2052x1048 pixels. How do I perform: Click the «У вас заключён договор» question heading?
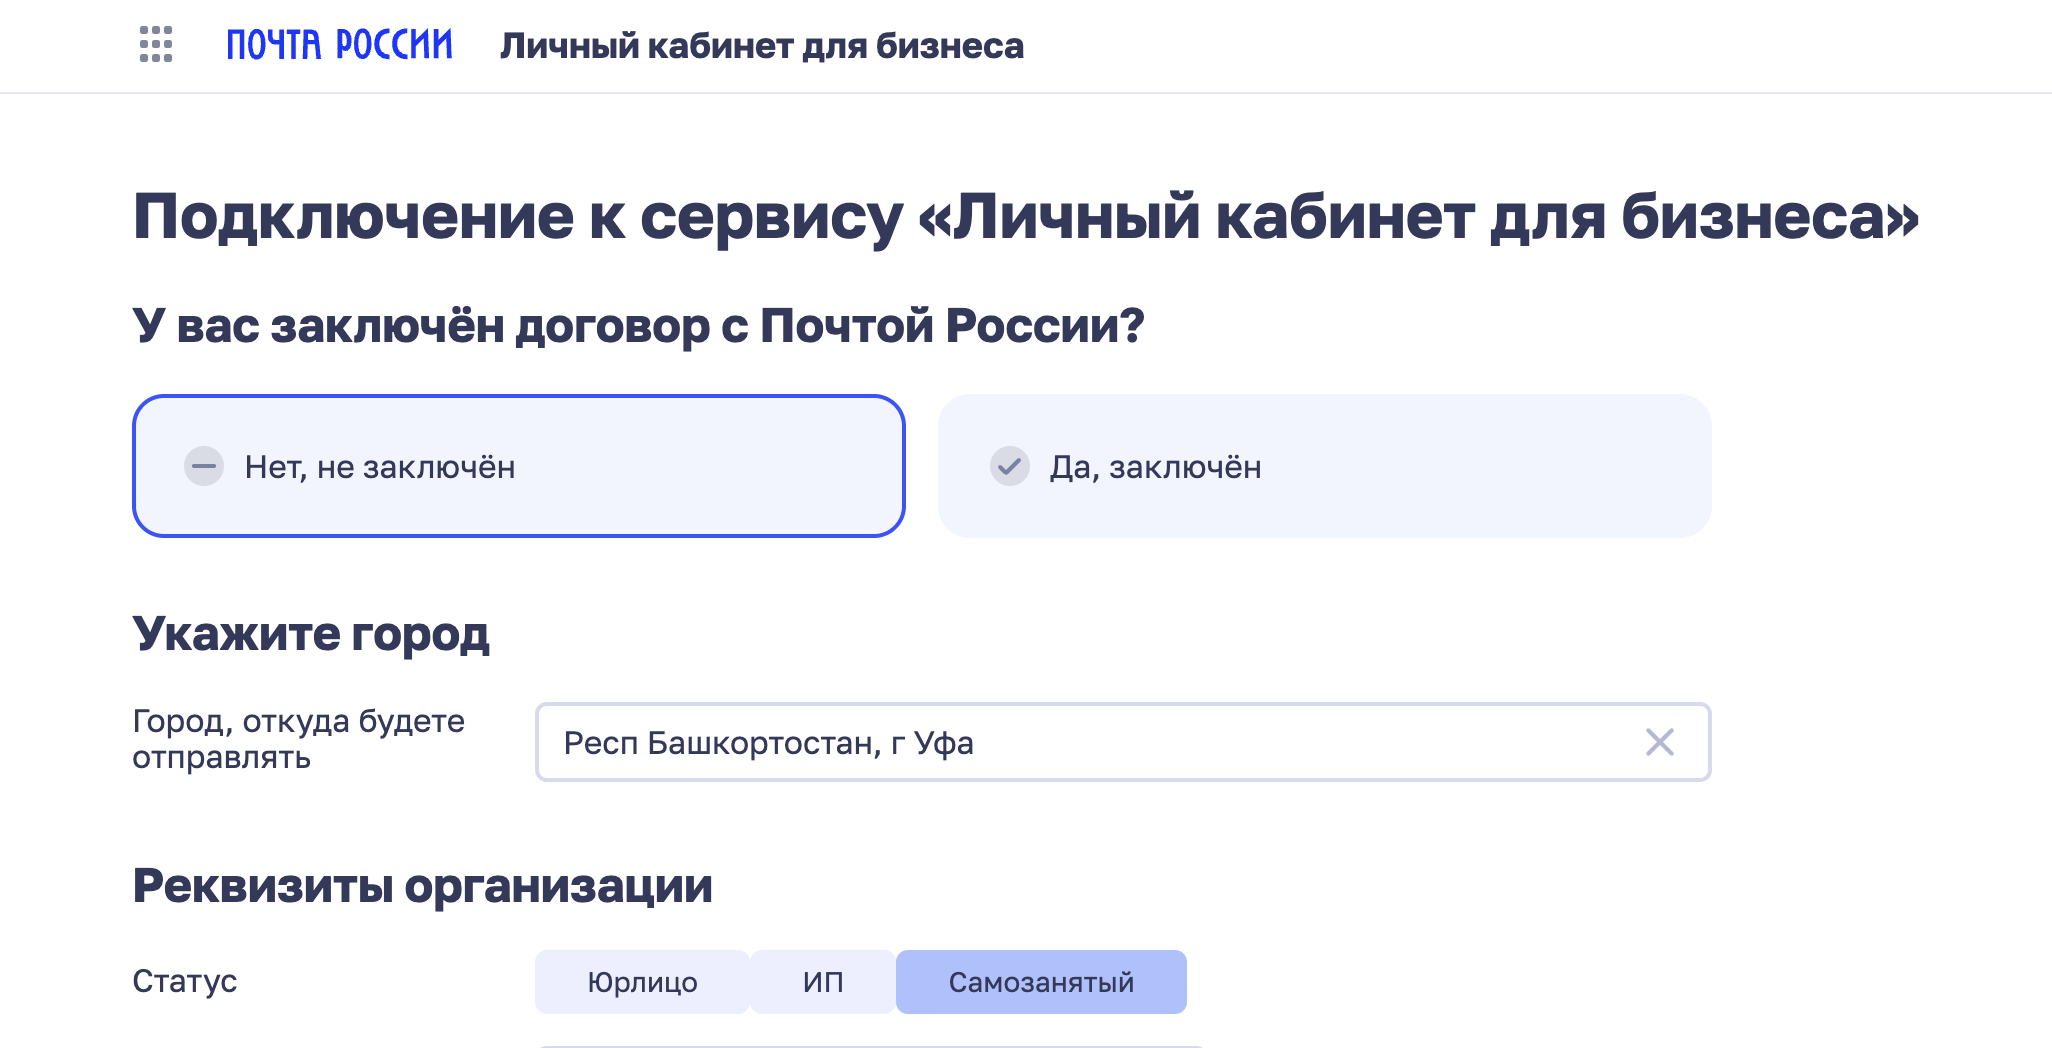(638, 325)
